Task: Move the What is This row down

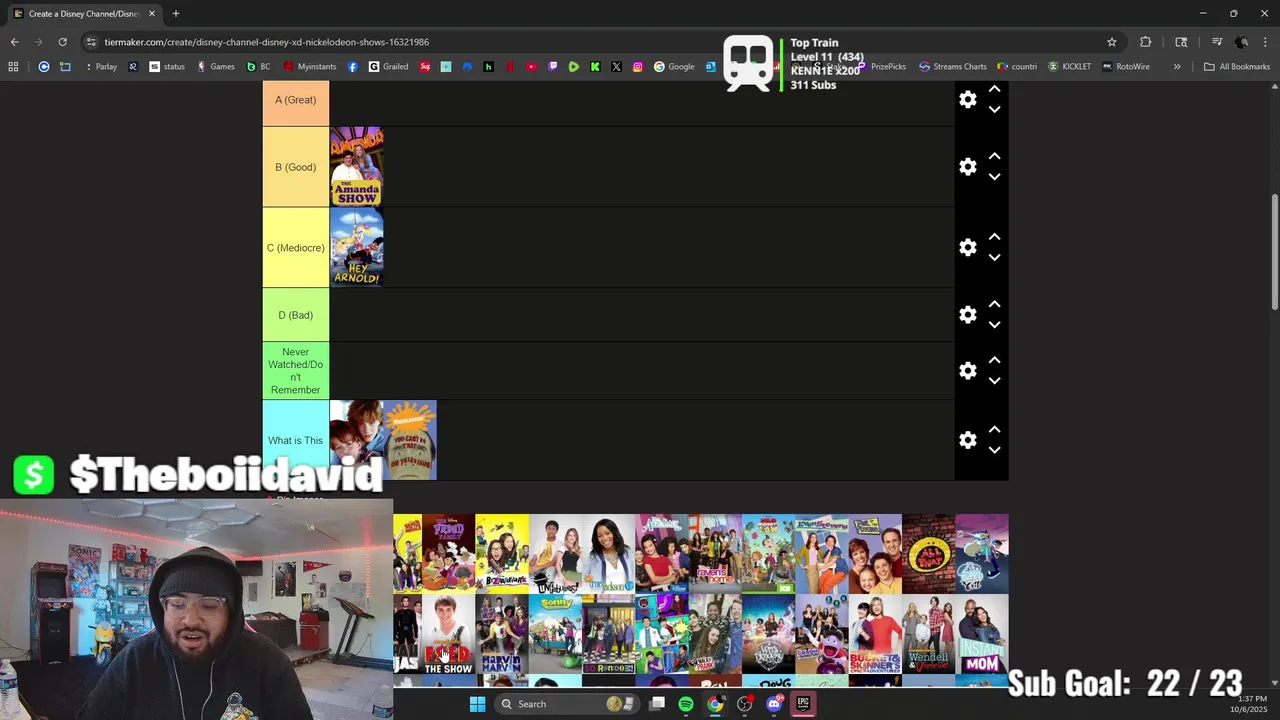Action: (x=994, y=450)
